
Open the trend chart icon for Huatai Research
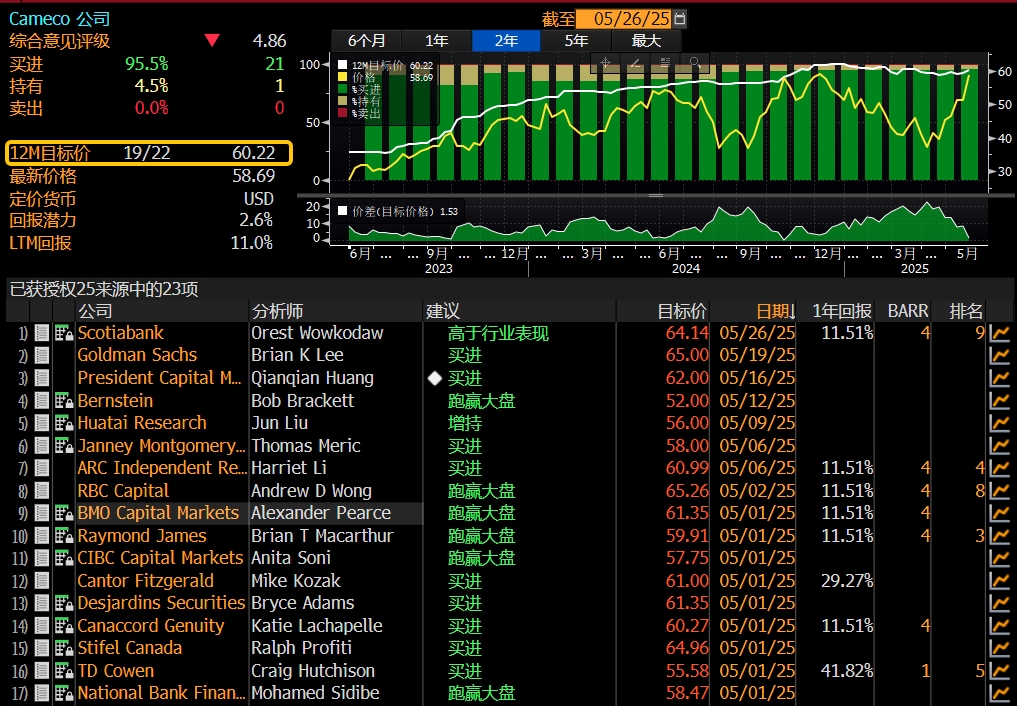[x=1000, y=423]
